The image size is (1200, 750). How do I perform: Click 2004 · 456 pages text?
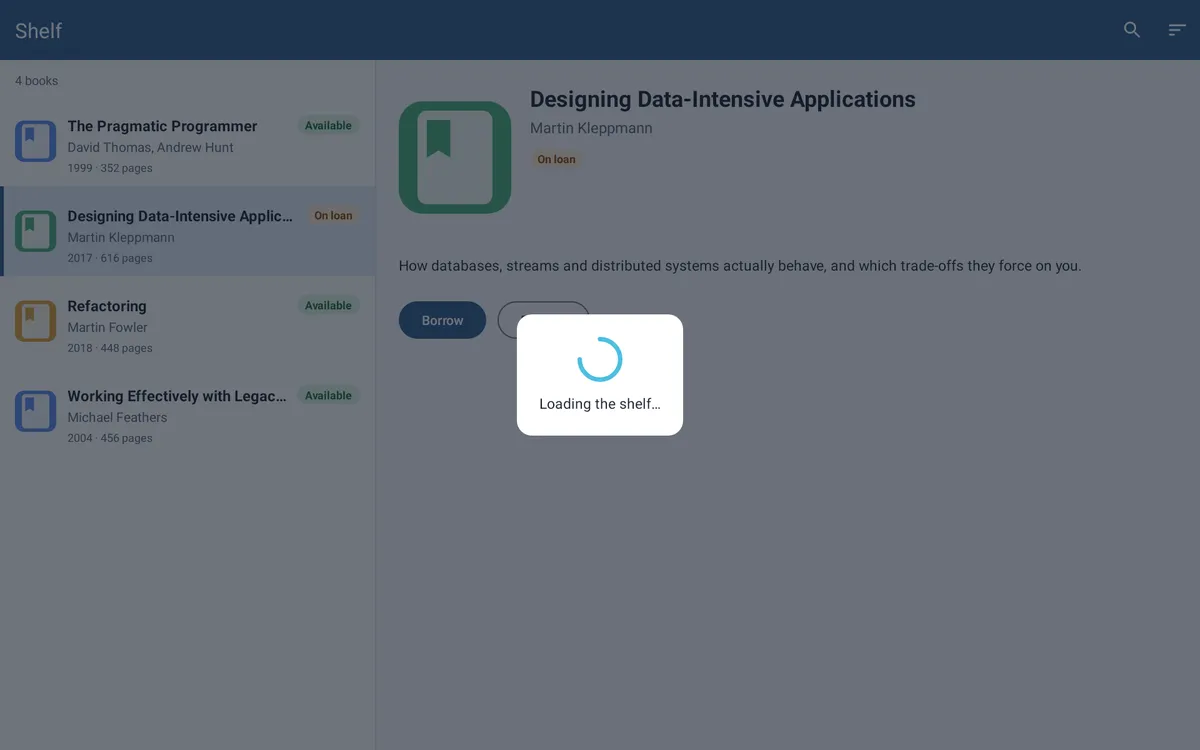click(x=110, y=438)
